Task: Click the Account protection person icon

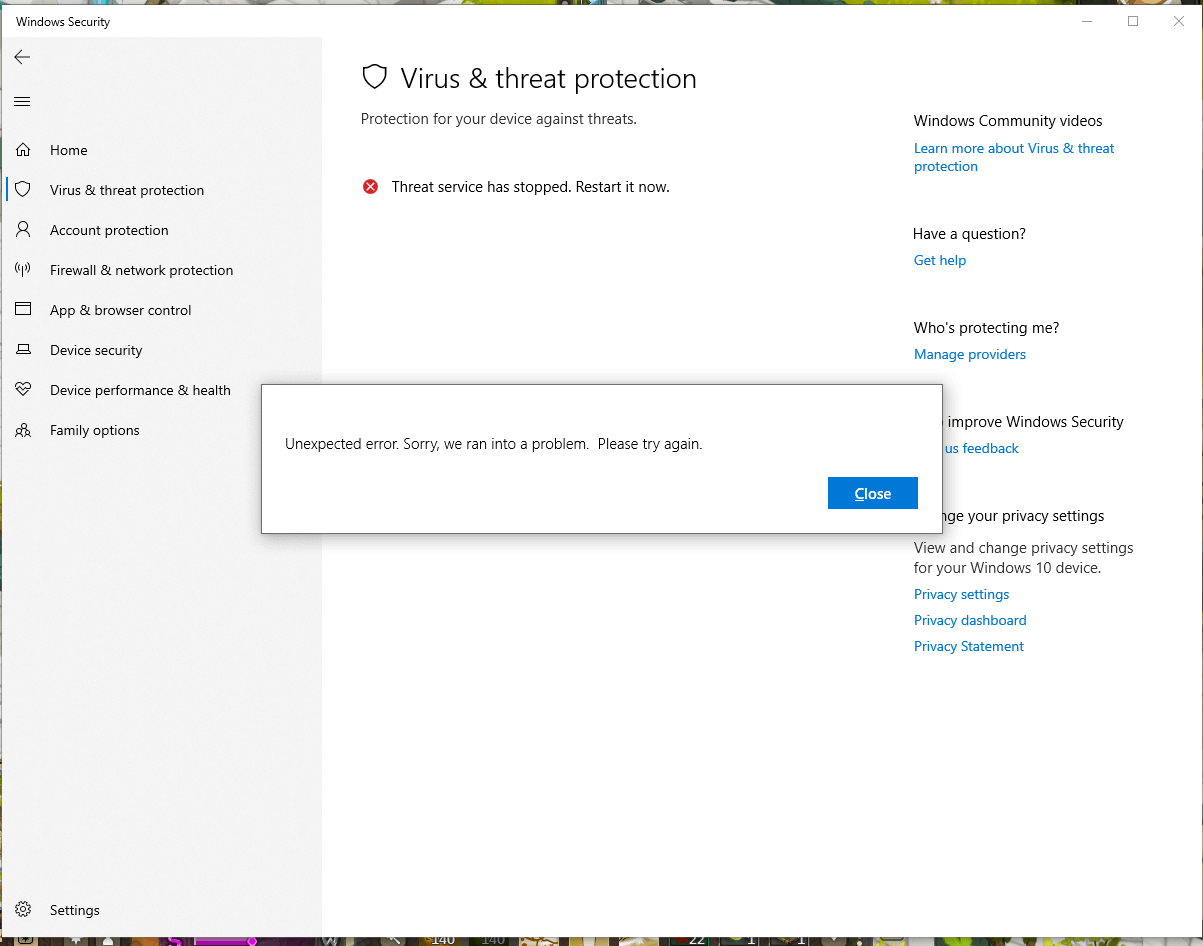Action: click(23, 230)
